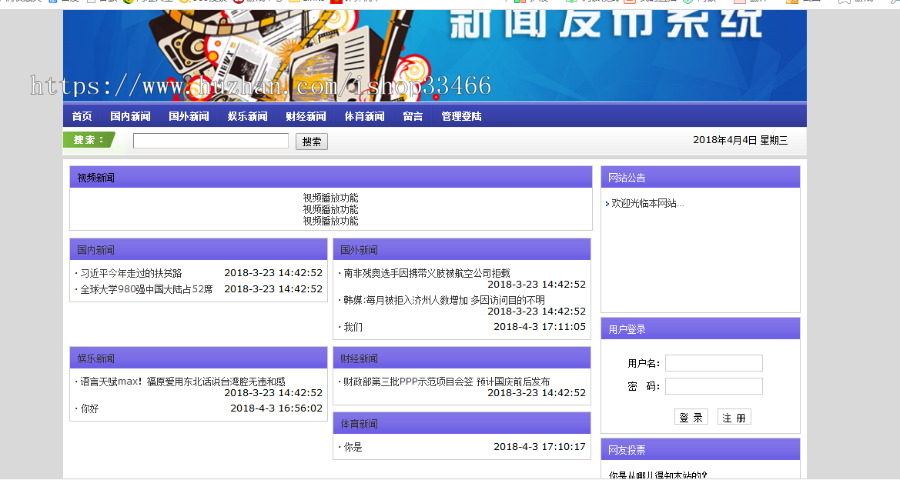This screenshot has height=480, width=900.
Task: Open article 全球大学980强中国大陆占52席
Action: click(x=146, y=289)
